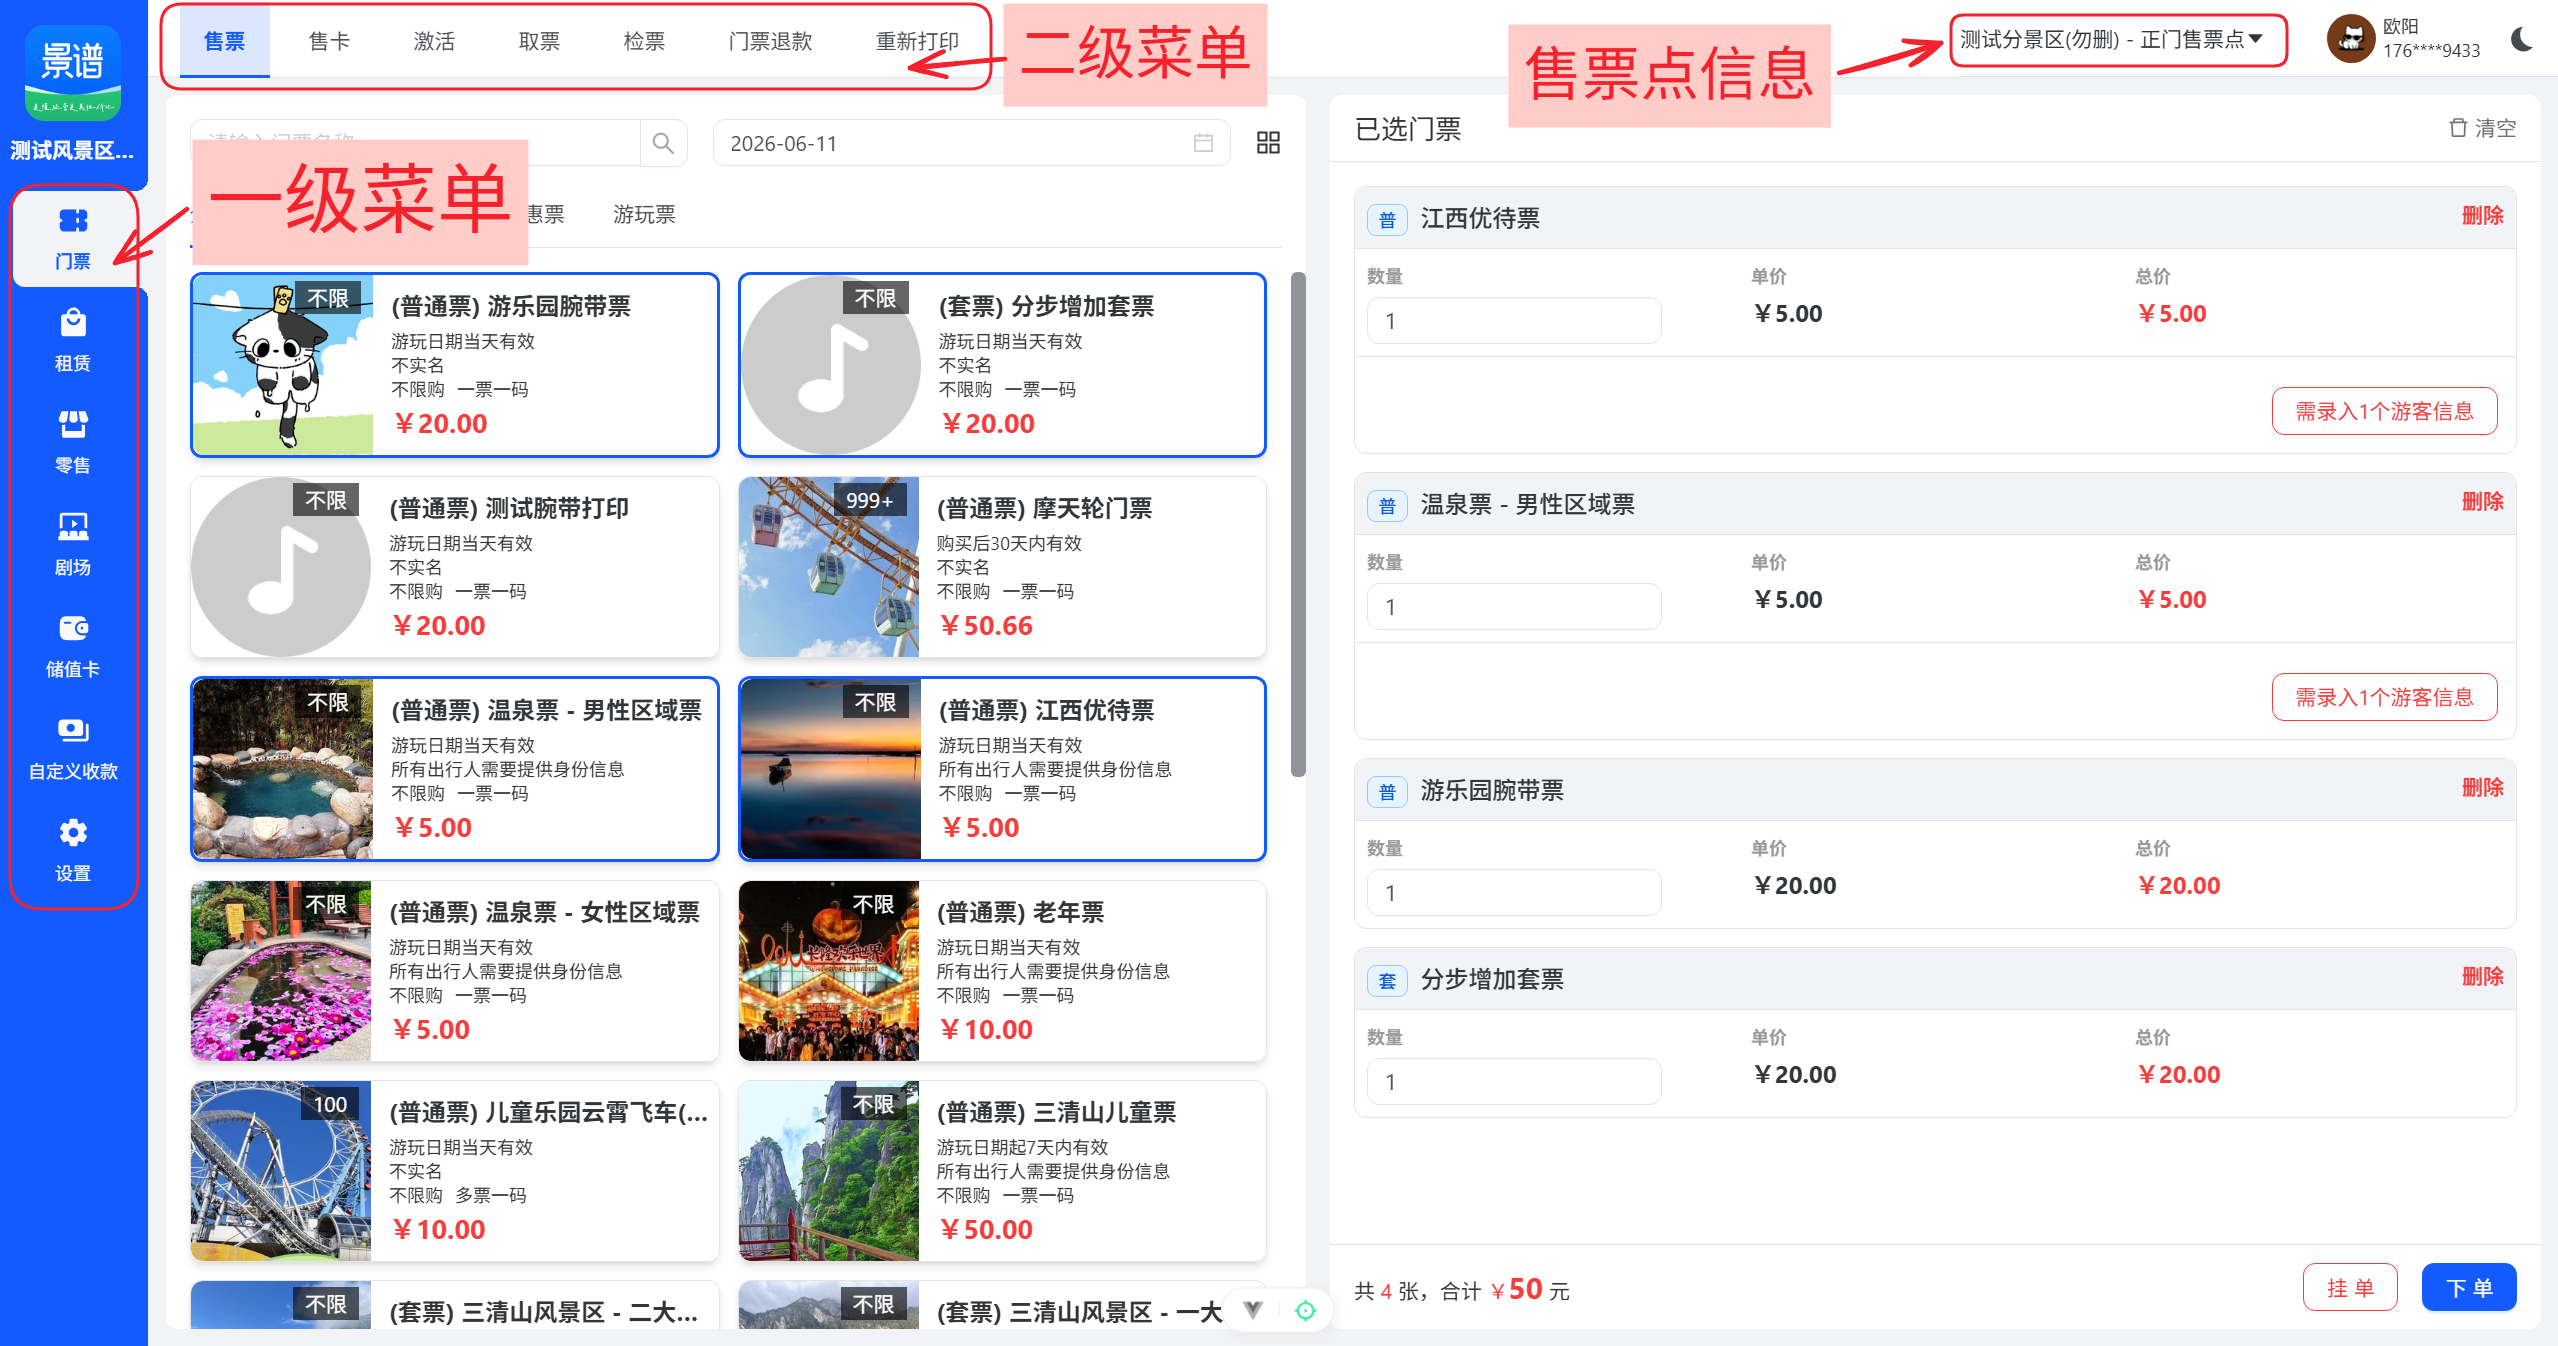The image size is (2558, 1346).
Task: Click 需录入1个游客信息 under 温泉票
Action: (2384, 697)
